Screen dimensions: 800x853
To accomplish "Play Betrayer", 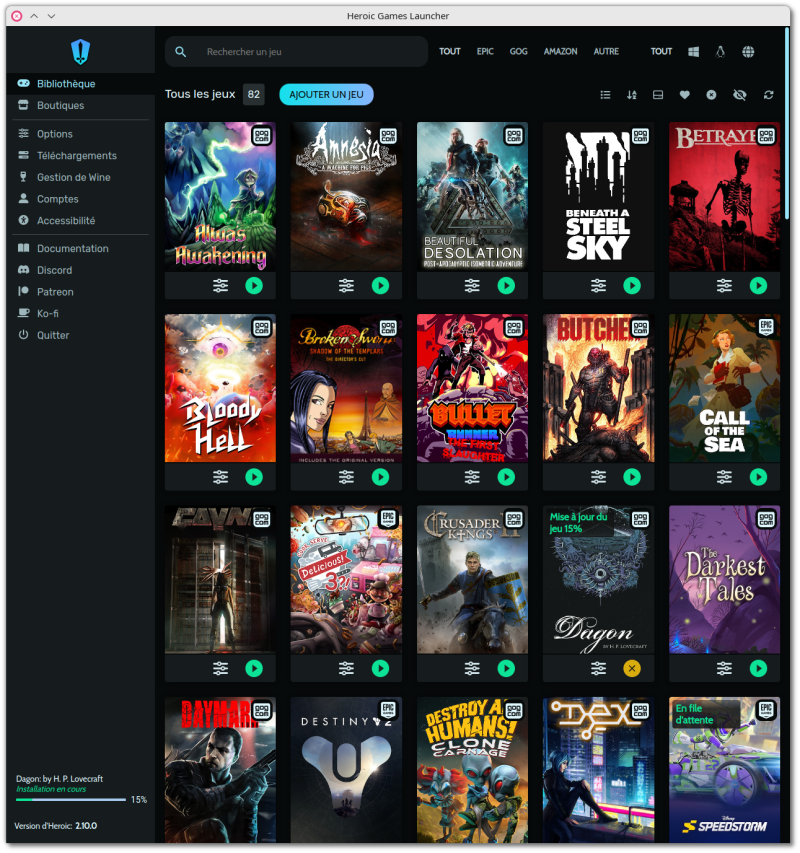I will click(758, 286).
